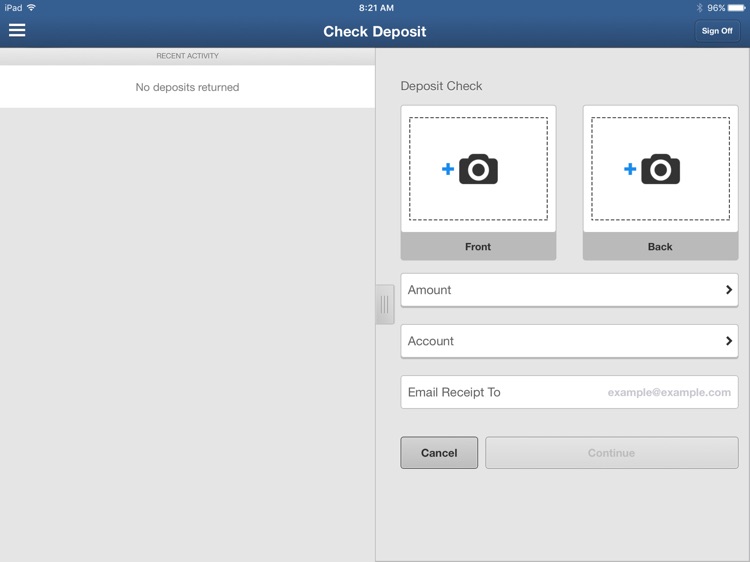The image size is (750, 562).
Task: Click the Email Receipt To input field
Action: click(x=569, y=392)
